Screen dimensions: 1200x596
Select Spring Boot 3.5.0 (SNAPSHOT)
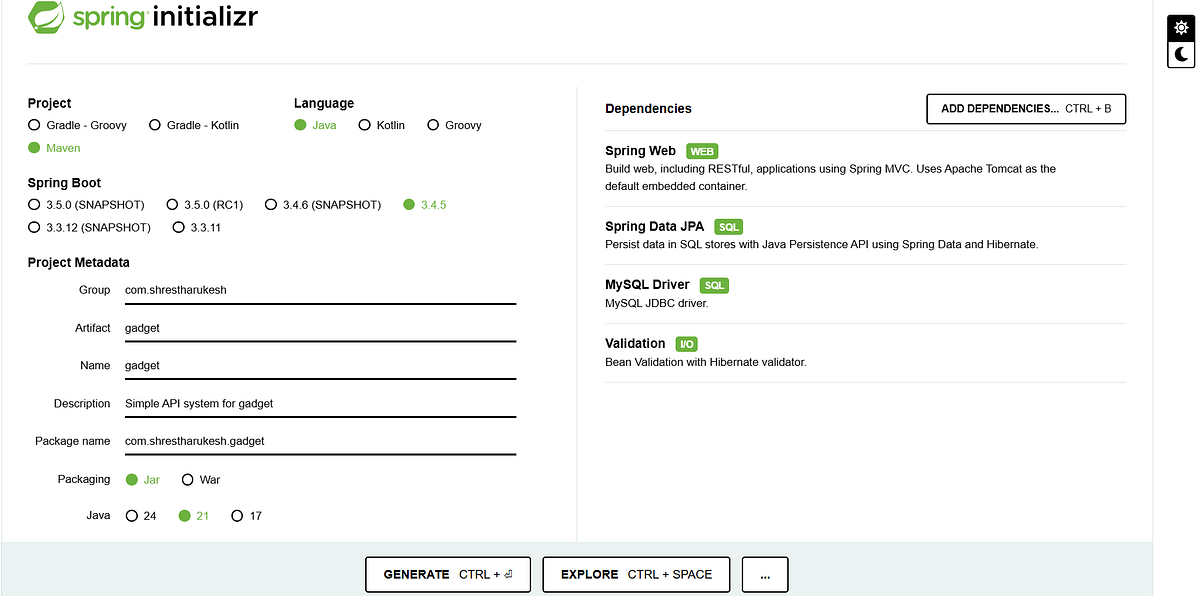(x=86, y=204)
